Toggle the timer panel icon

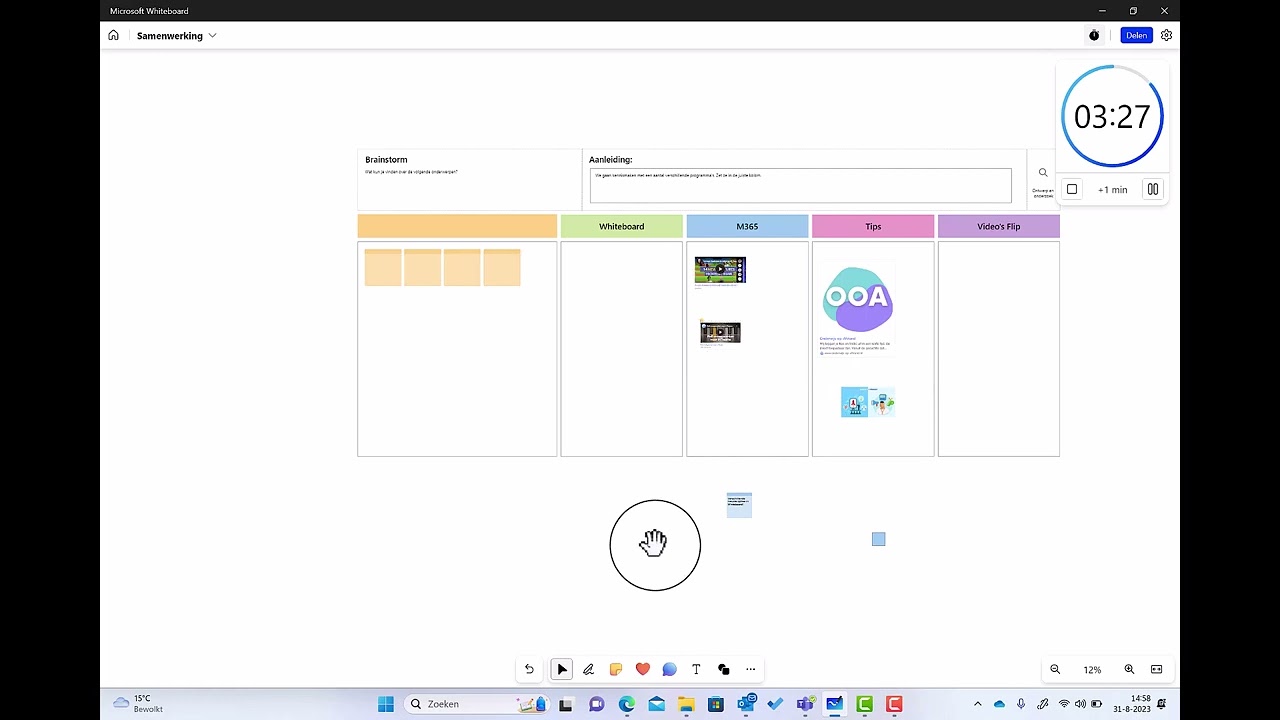coord(1094,35)
